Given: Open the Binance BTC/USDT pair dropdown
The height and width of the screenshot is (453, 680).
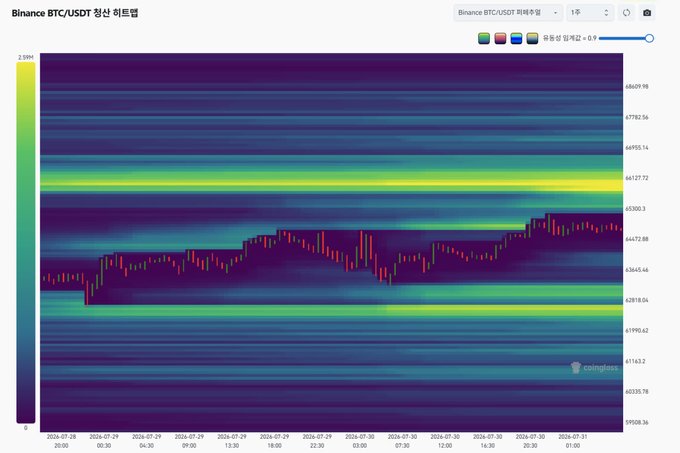Looking at the screenshot, I should [507, 13].
